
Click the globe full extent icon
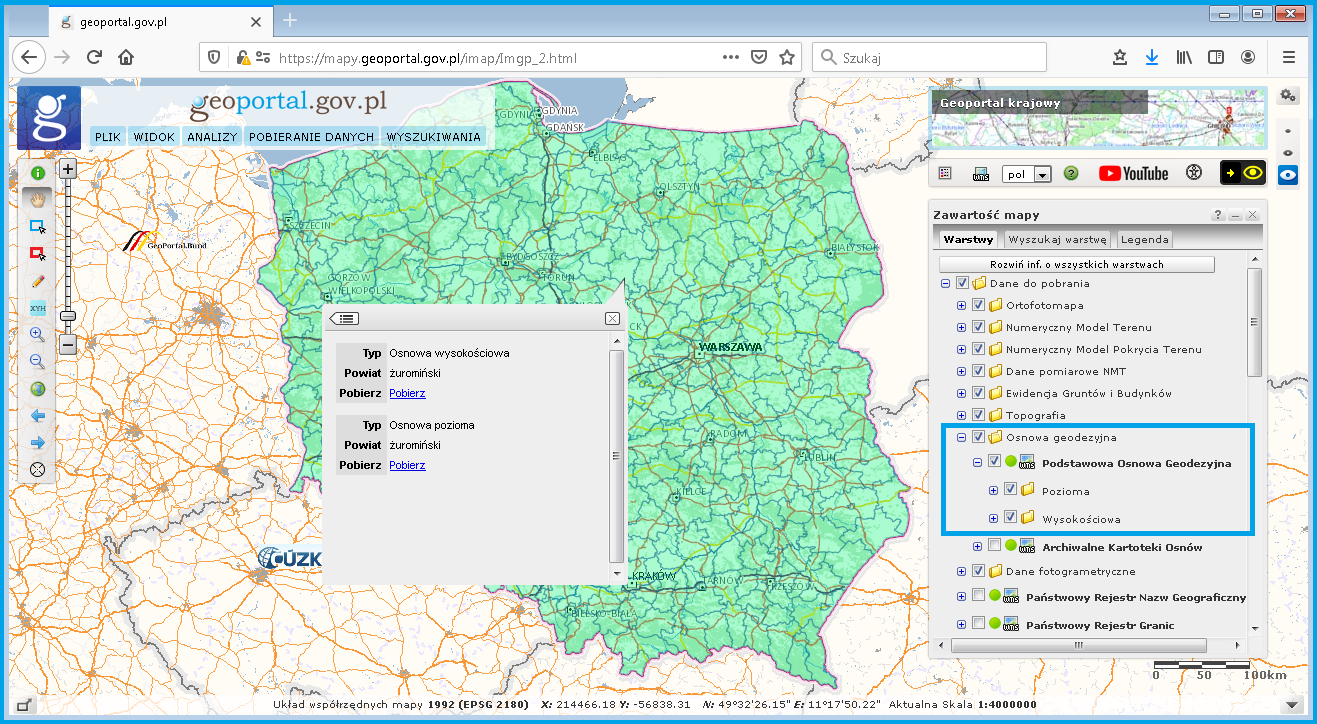point(38,389)
